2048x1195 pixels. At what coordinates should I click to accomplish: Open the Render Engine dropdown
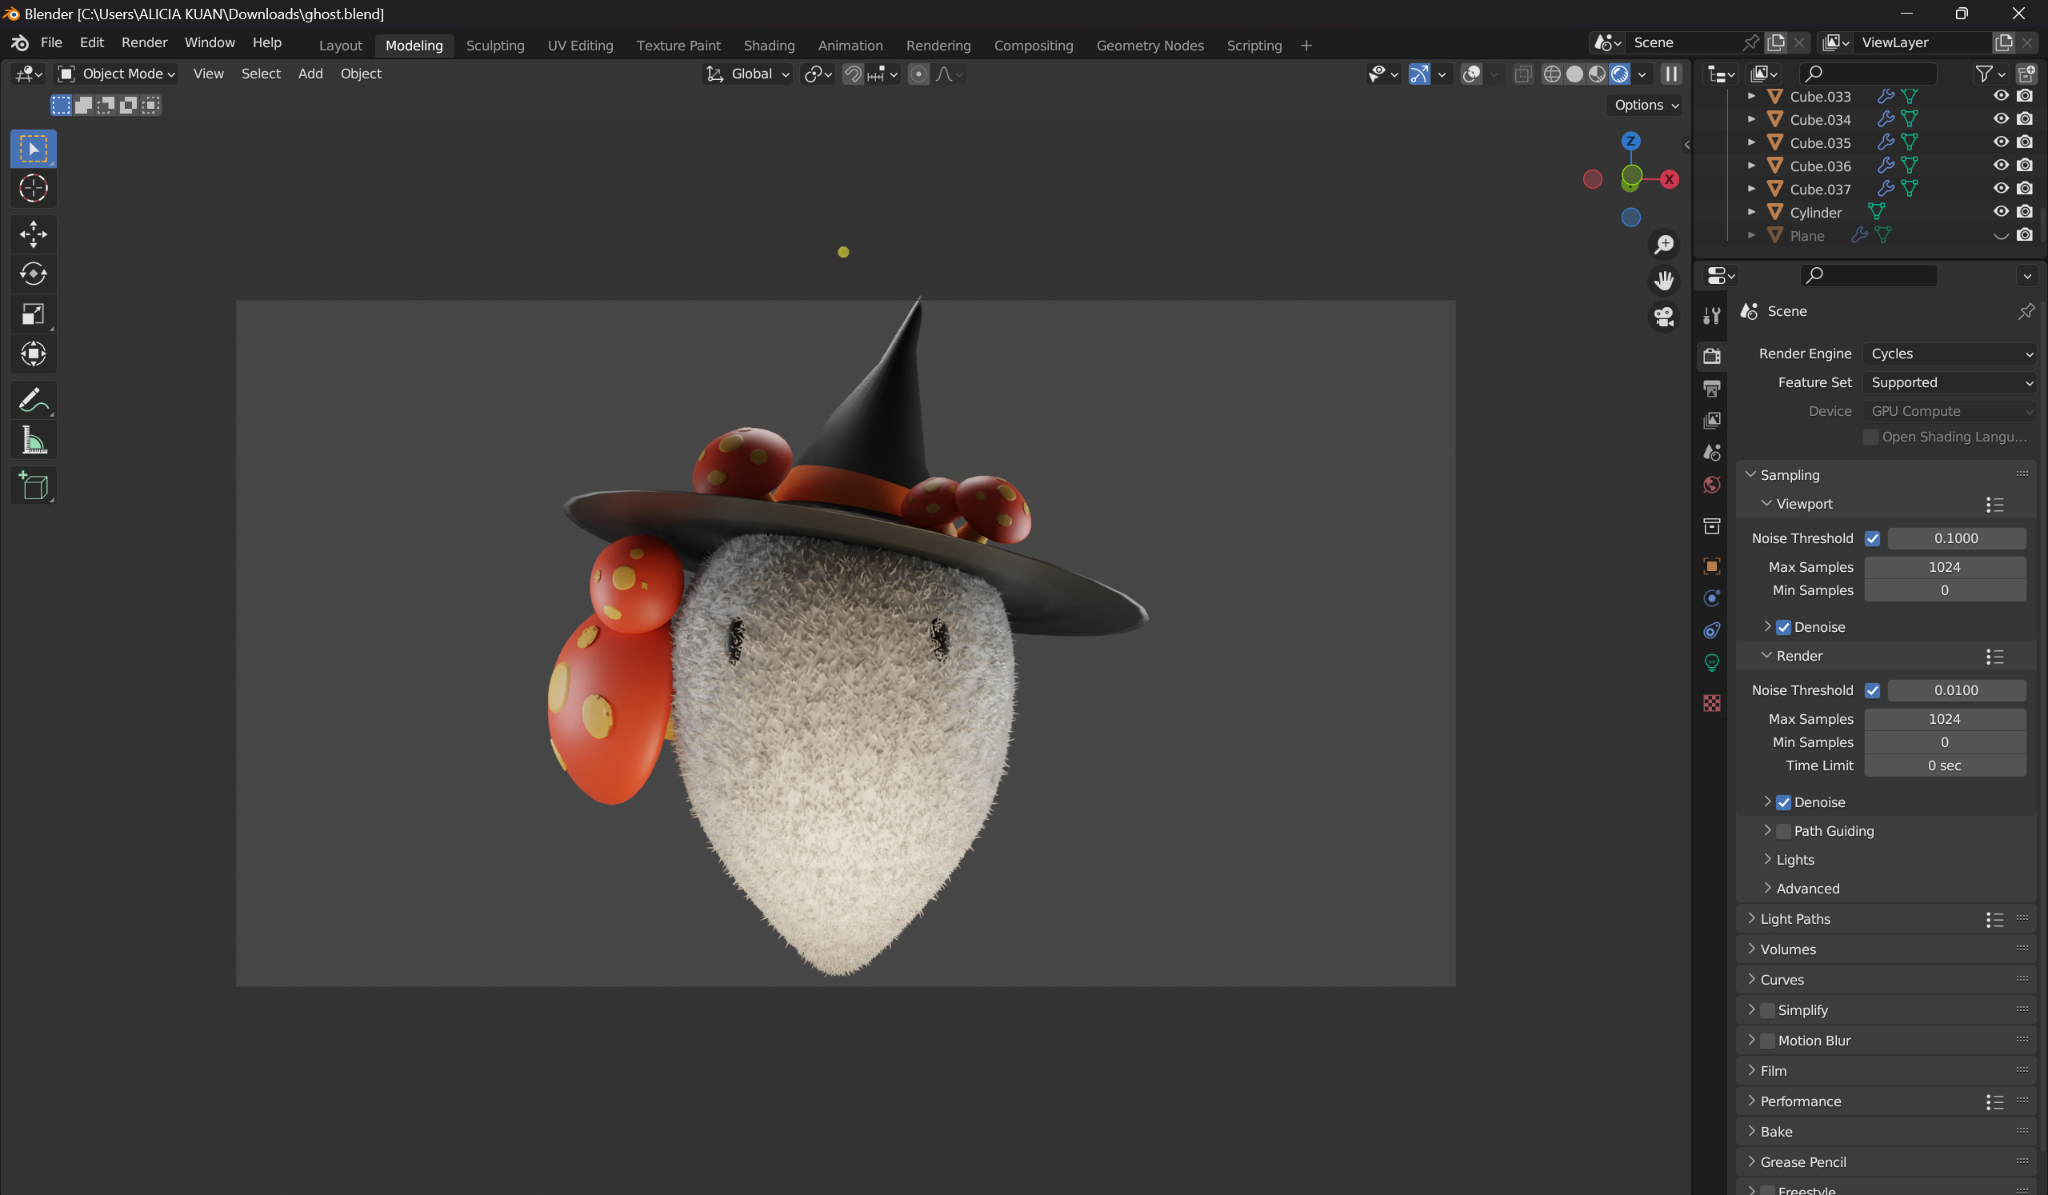(1951, 354)
